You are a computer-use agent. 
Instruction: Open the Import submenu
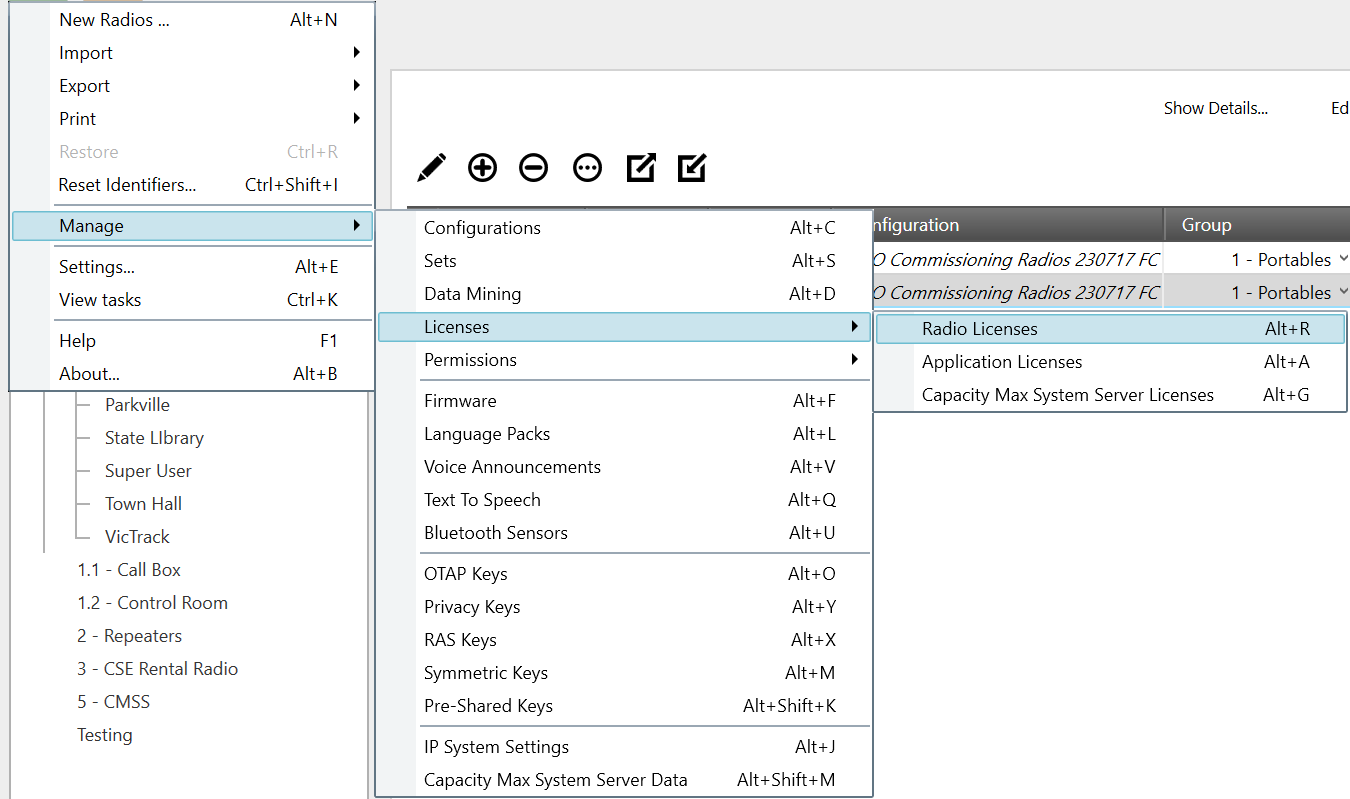192,53
